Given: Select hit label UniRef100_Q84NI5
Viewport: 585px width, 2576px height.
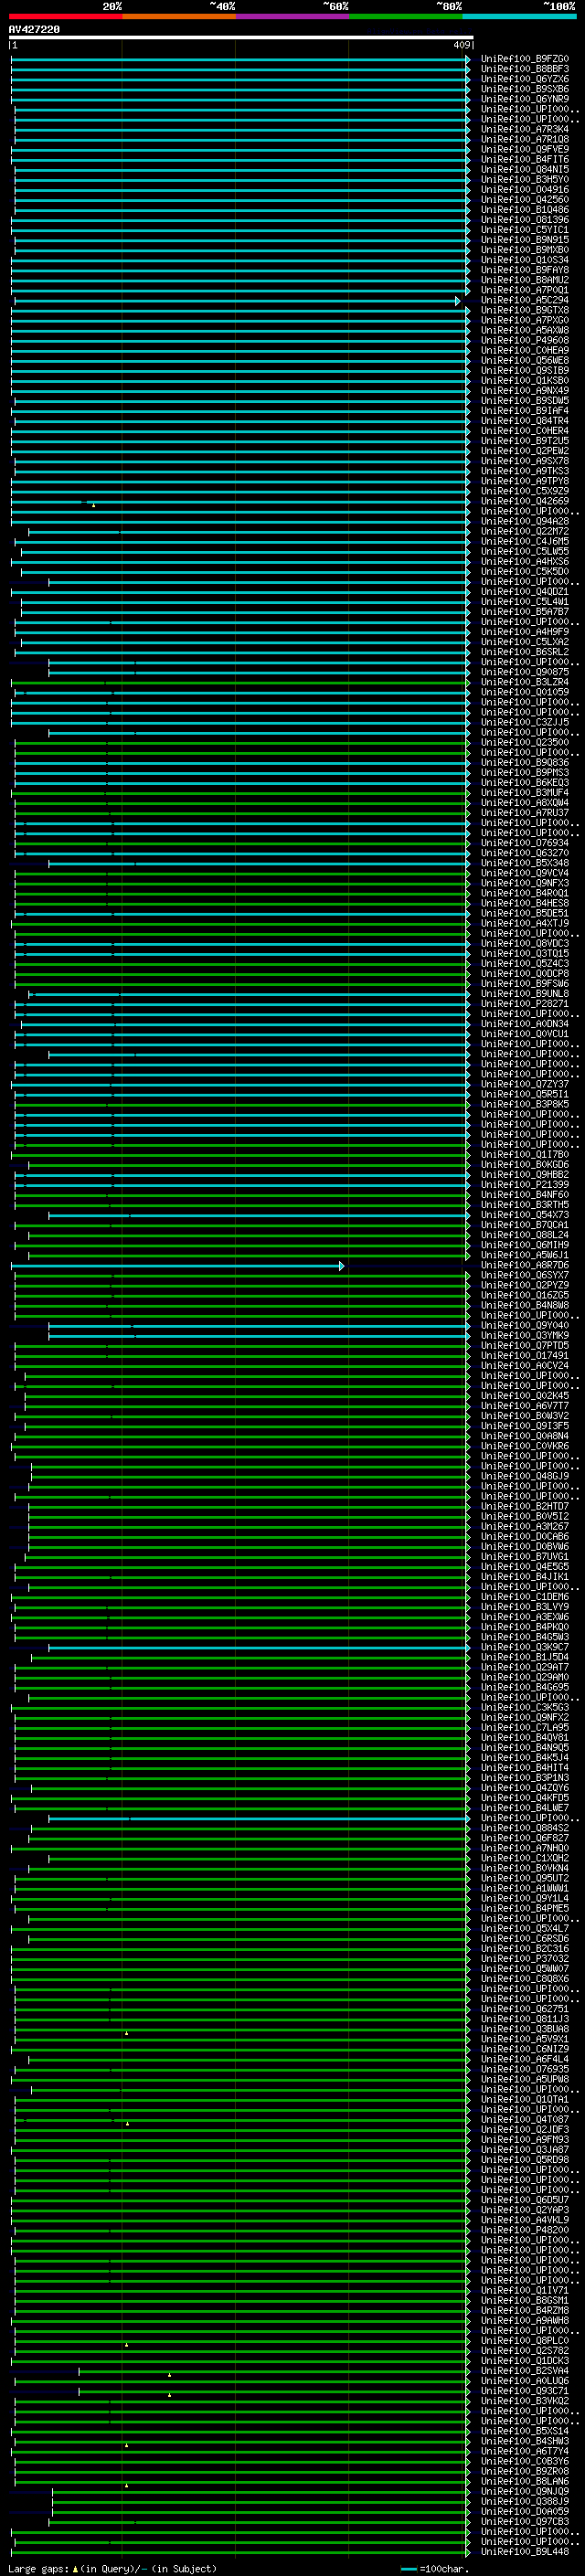Looking at the screenshot, I should [525, 170].
